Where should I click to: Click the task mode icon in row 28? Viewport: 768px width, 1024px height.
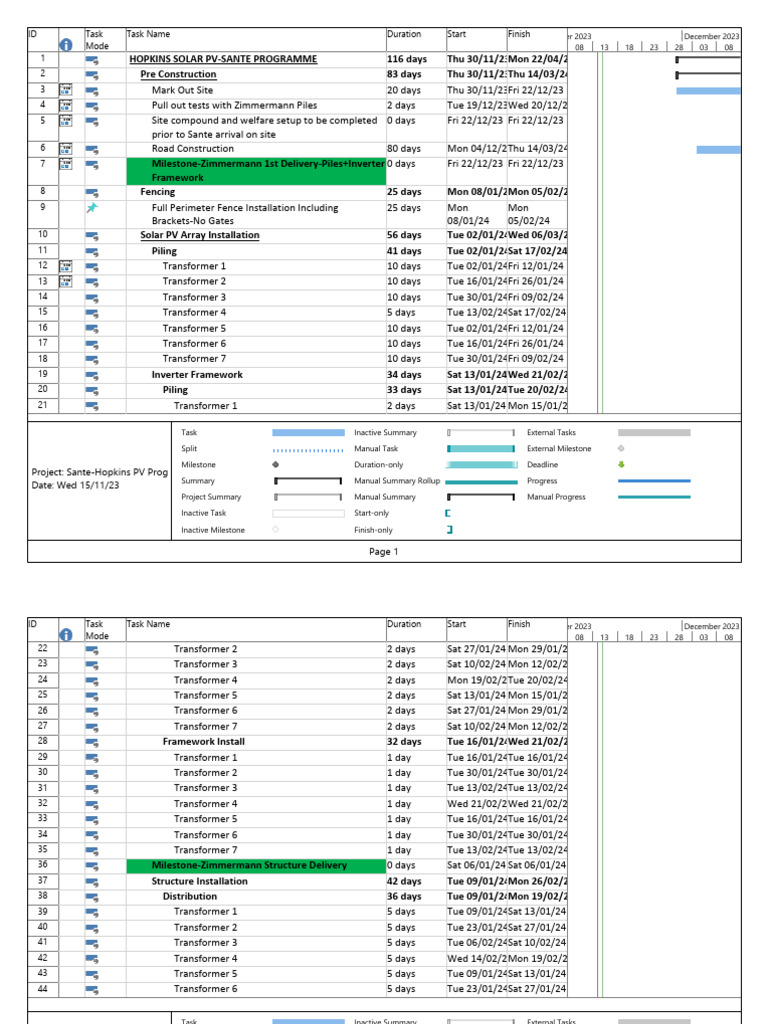pyautogui.click(x=91, y=743)
